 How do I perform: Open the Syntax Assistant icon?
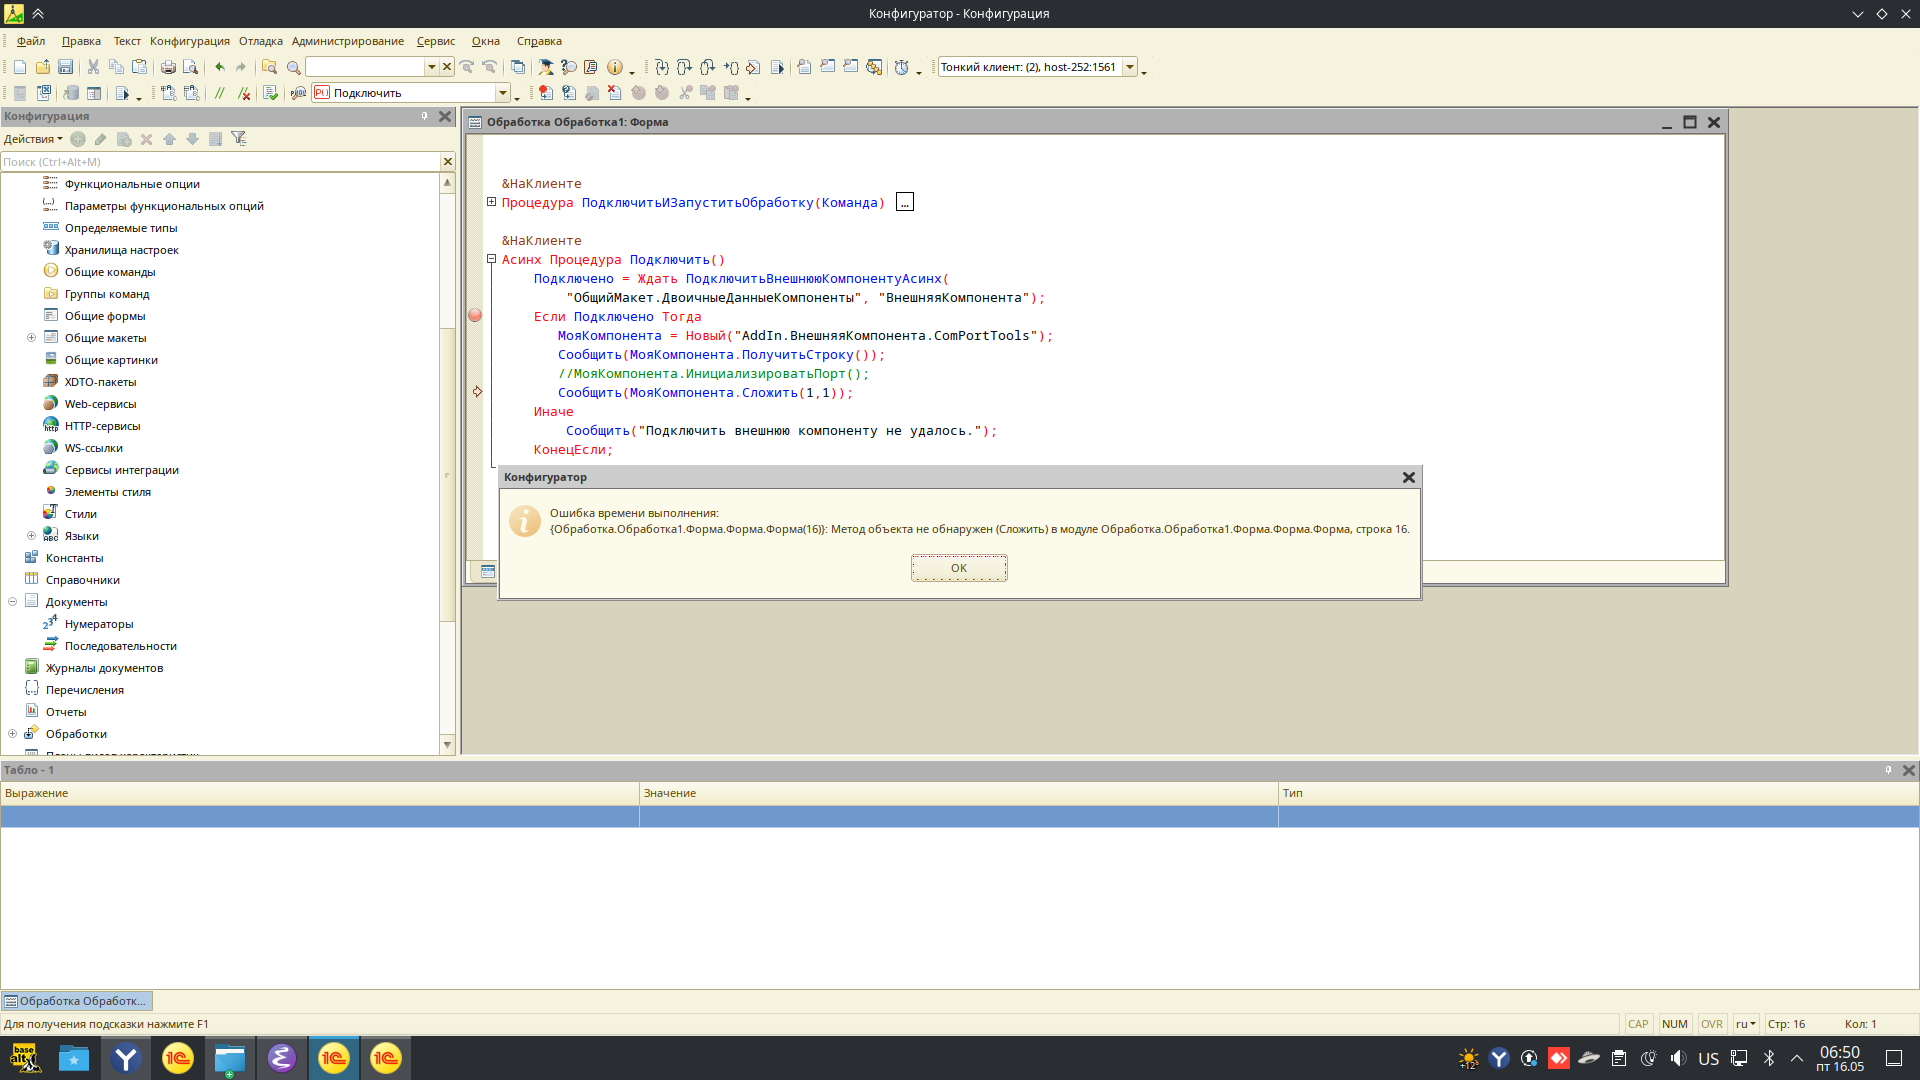591,67
